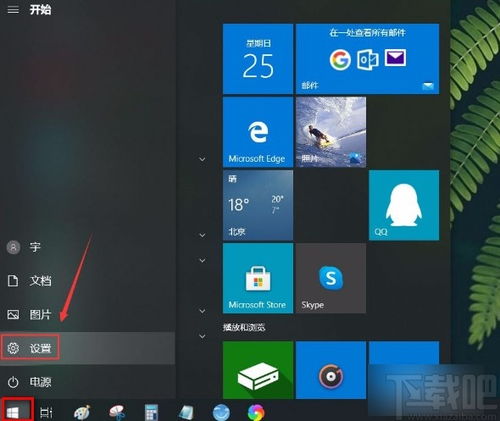Open the green drive tile
The width and height of the screenshot is (500, 421).
(x=258, y=370)
